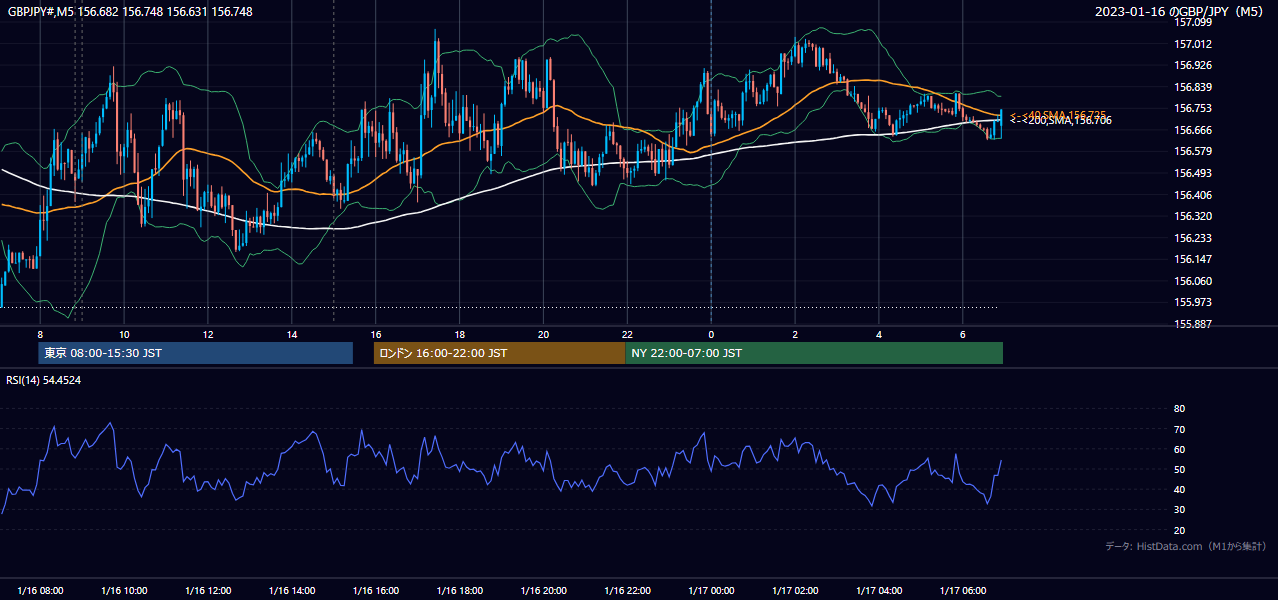Click the 1/16 08:00 date label
This screenshot has height=600, width=1278.
point(40,591)
